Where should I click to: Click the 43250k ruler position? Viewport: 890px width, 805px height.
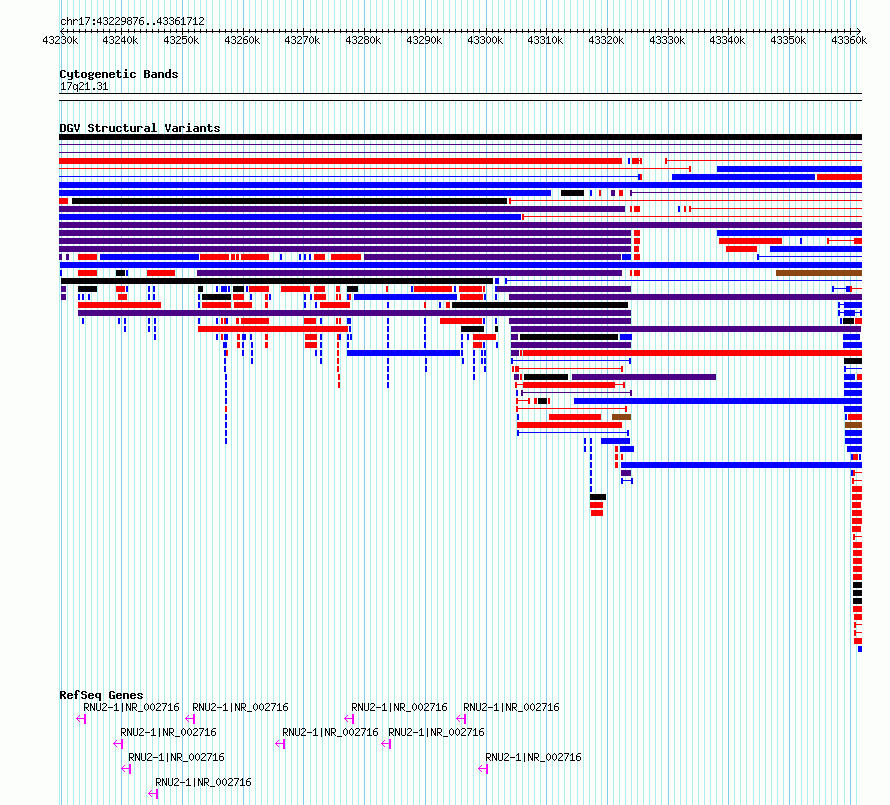point(181,40)
